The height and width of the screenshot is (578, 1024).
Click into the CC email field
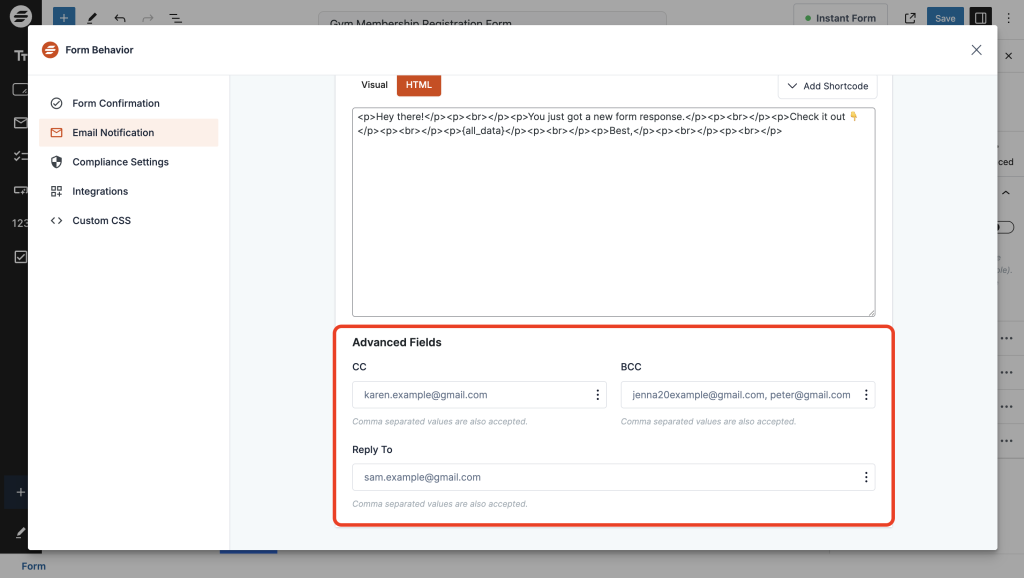click(470, 395)
